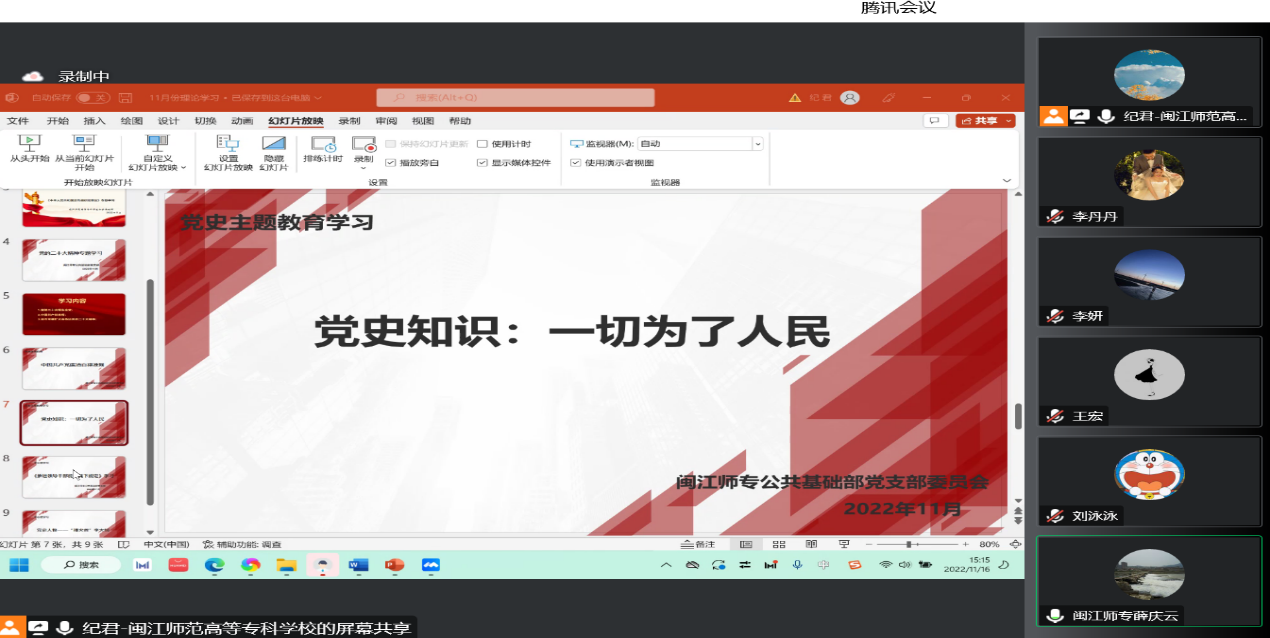
Task: Open PowerPoint from Windows taskbar
Action: click(393, 565)
